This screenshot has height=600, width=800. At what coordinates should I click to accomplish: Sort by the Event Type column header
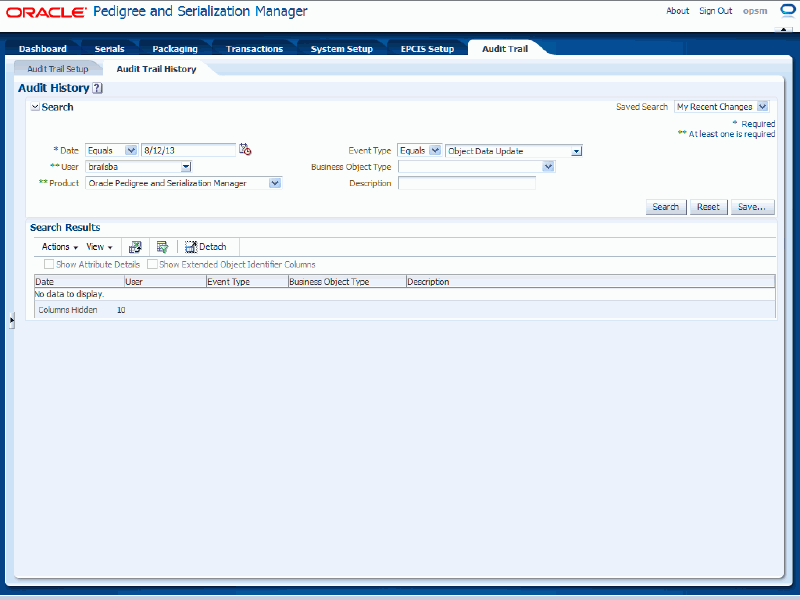pos(247,281)
